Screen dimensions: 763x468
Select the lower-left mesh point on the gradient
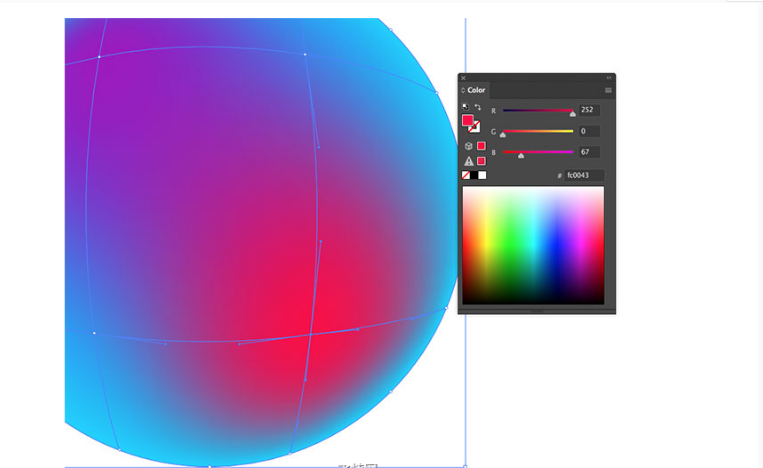(94, 333)
